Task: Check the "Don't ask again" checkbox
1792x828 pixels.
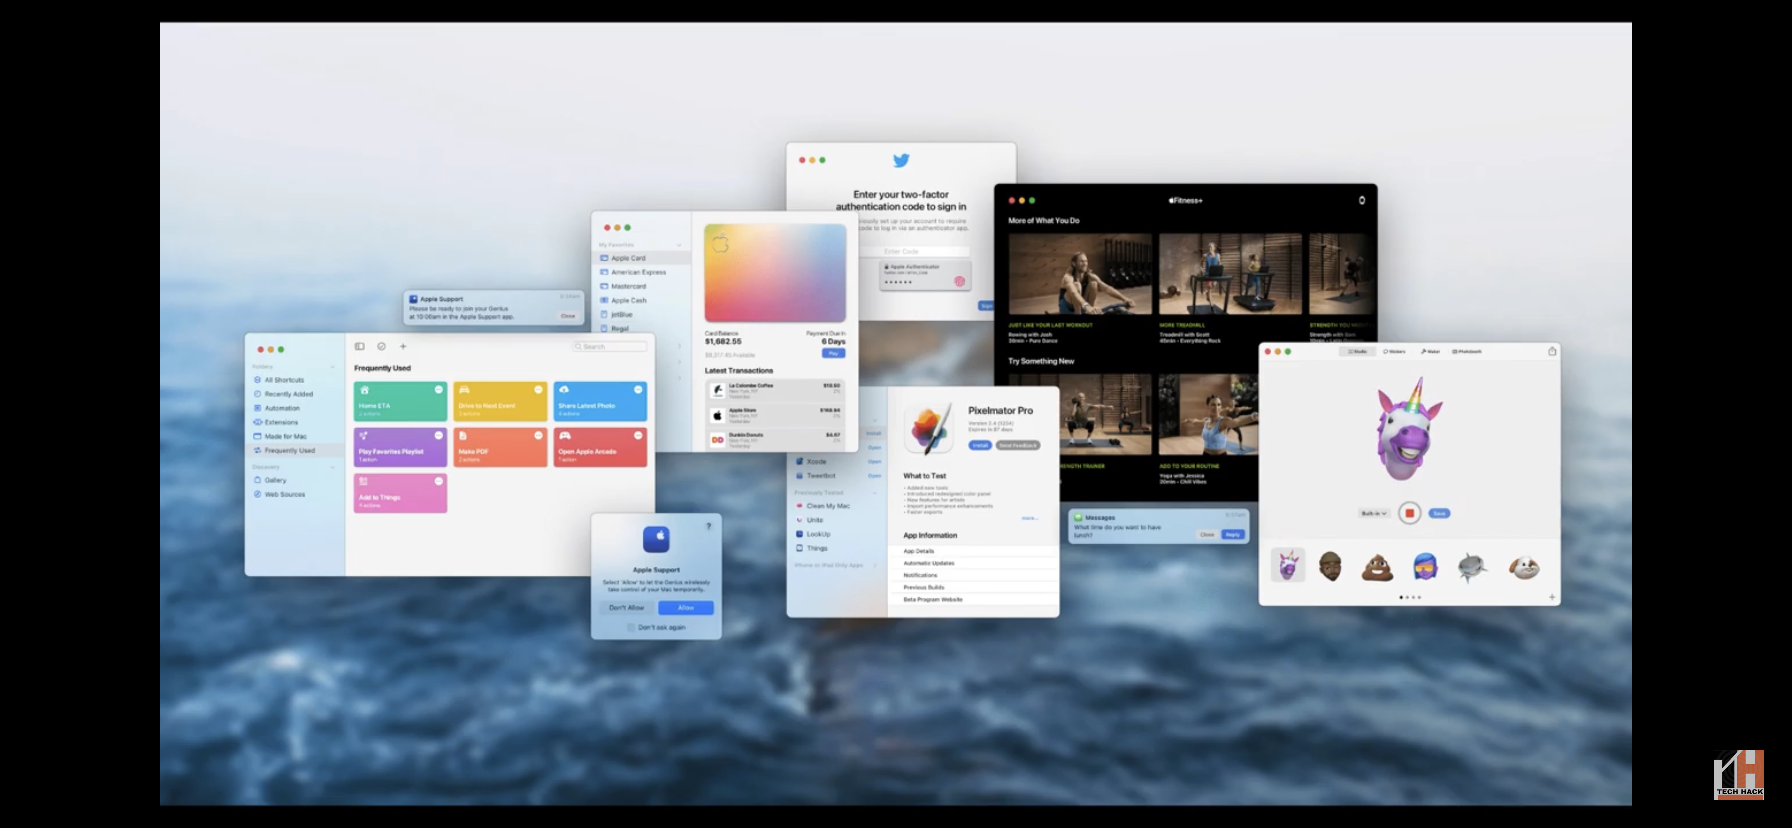Action: coord(631,627)
